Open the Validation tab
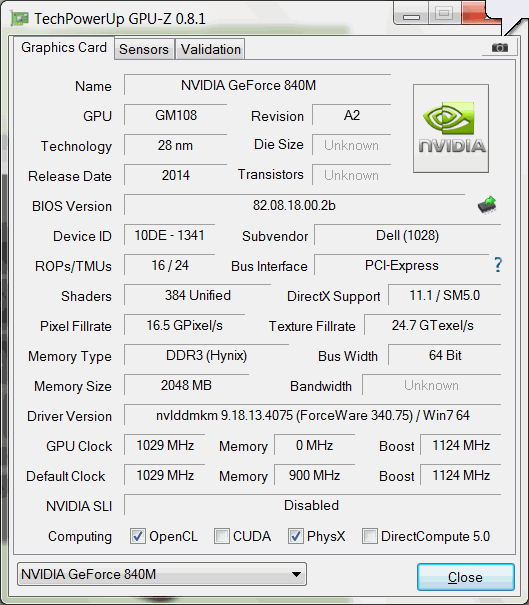Image resolution: width=529 pixels, height=605 pixels. [211, 49]
